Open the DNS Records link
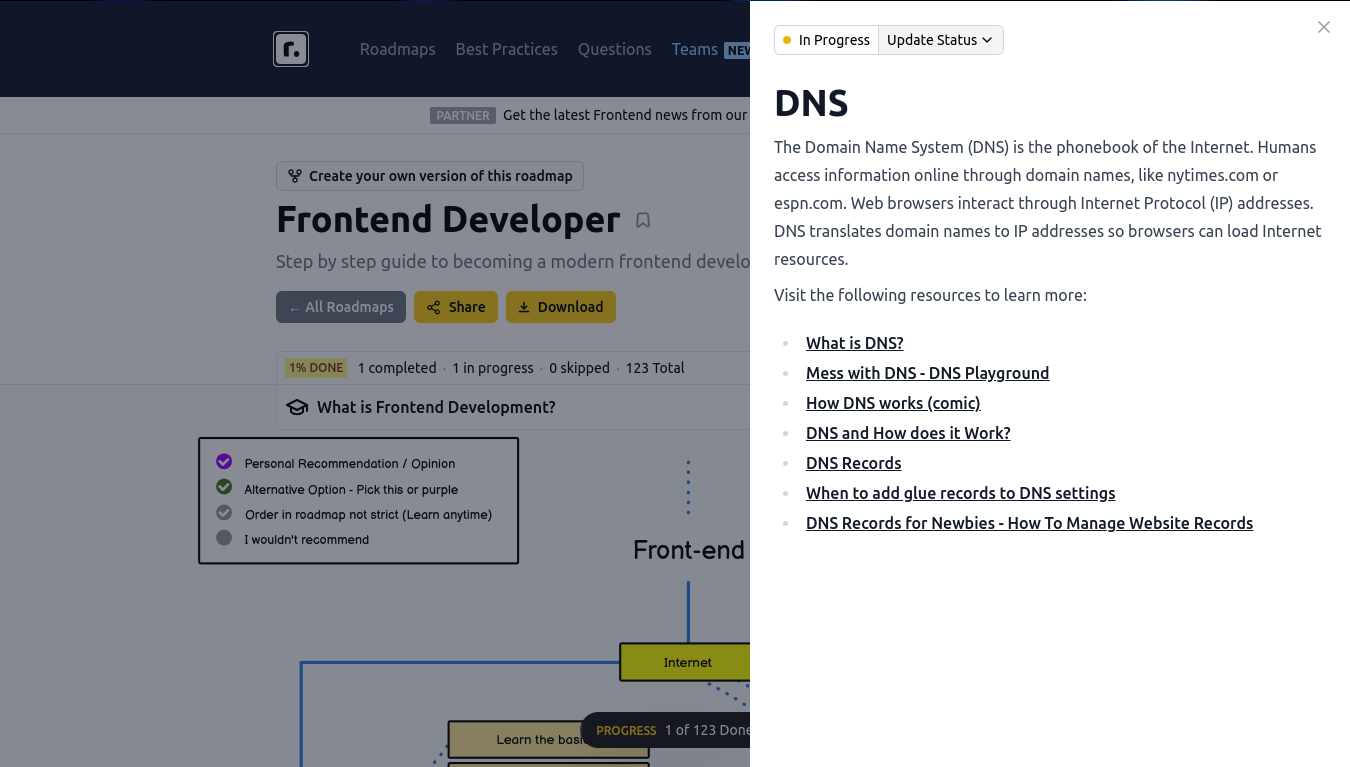The width and height of the screenshot is (1350, 767). 853,463
